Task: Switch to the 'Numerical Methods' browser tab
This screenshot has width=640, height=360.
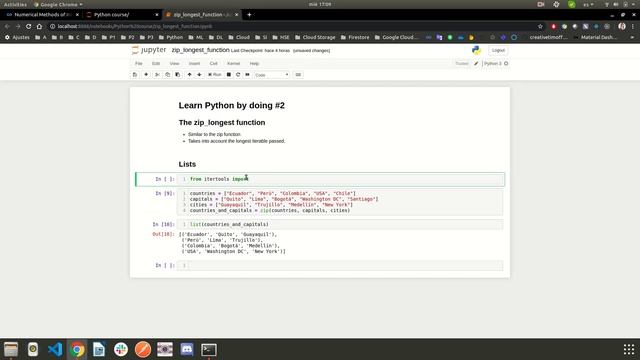Action: pos(42,15)
